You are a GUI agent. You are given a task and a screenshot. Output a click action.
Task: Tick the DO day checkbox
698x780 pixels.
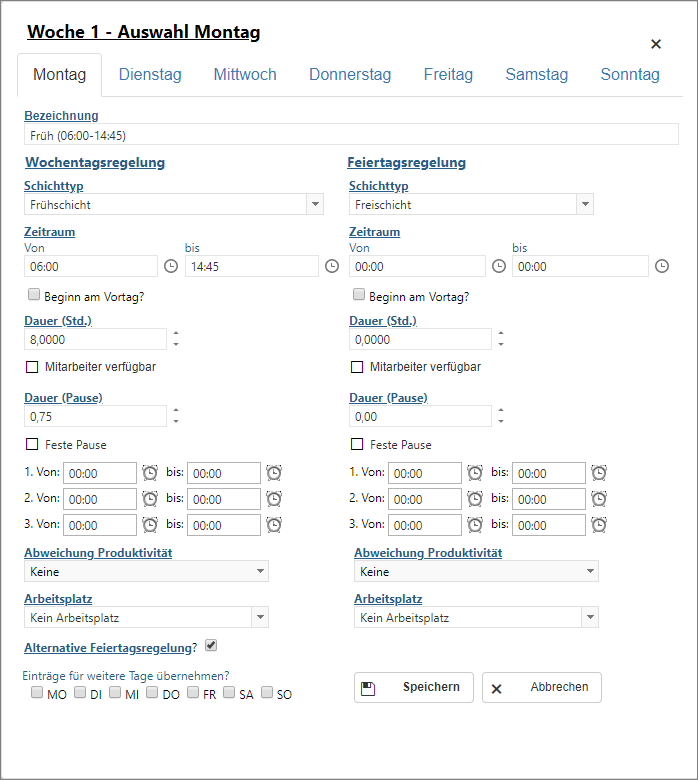tap(152, 692)
